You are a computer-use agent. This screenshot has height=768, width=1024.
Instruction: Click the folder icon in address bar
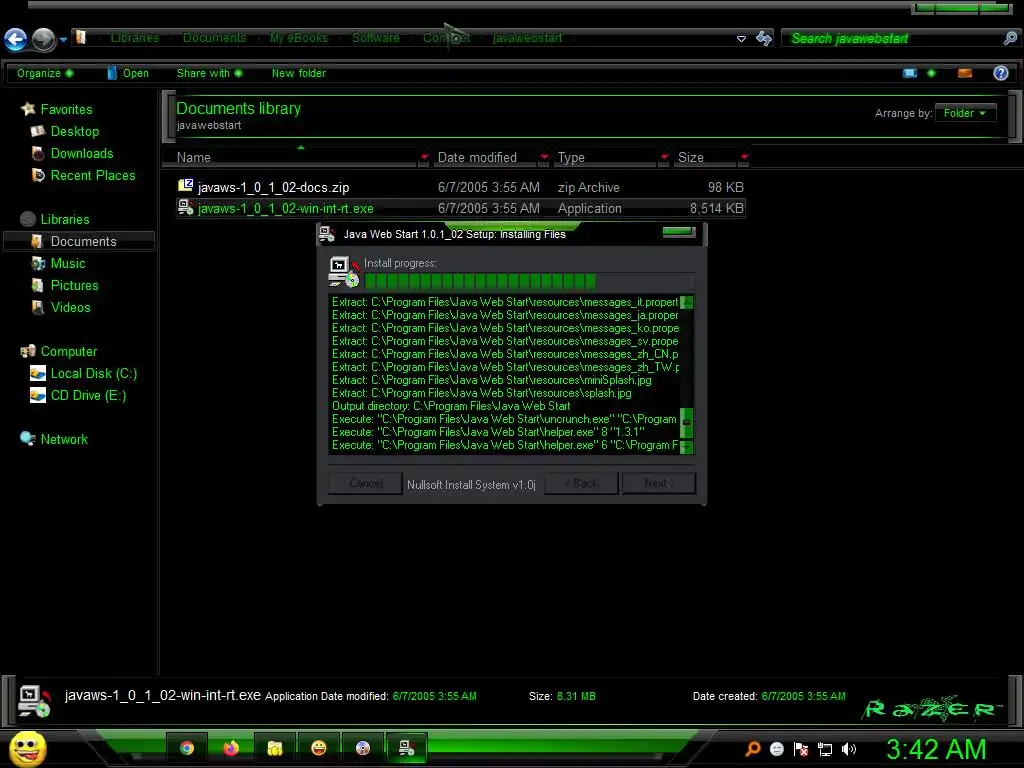pyautogui.click(x=80, y=37)
